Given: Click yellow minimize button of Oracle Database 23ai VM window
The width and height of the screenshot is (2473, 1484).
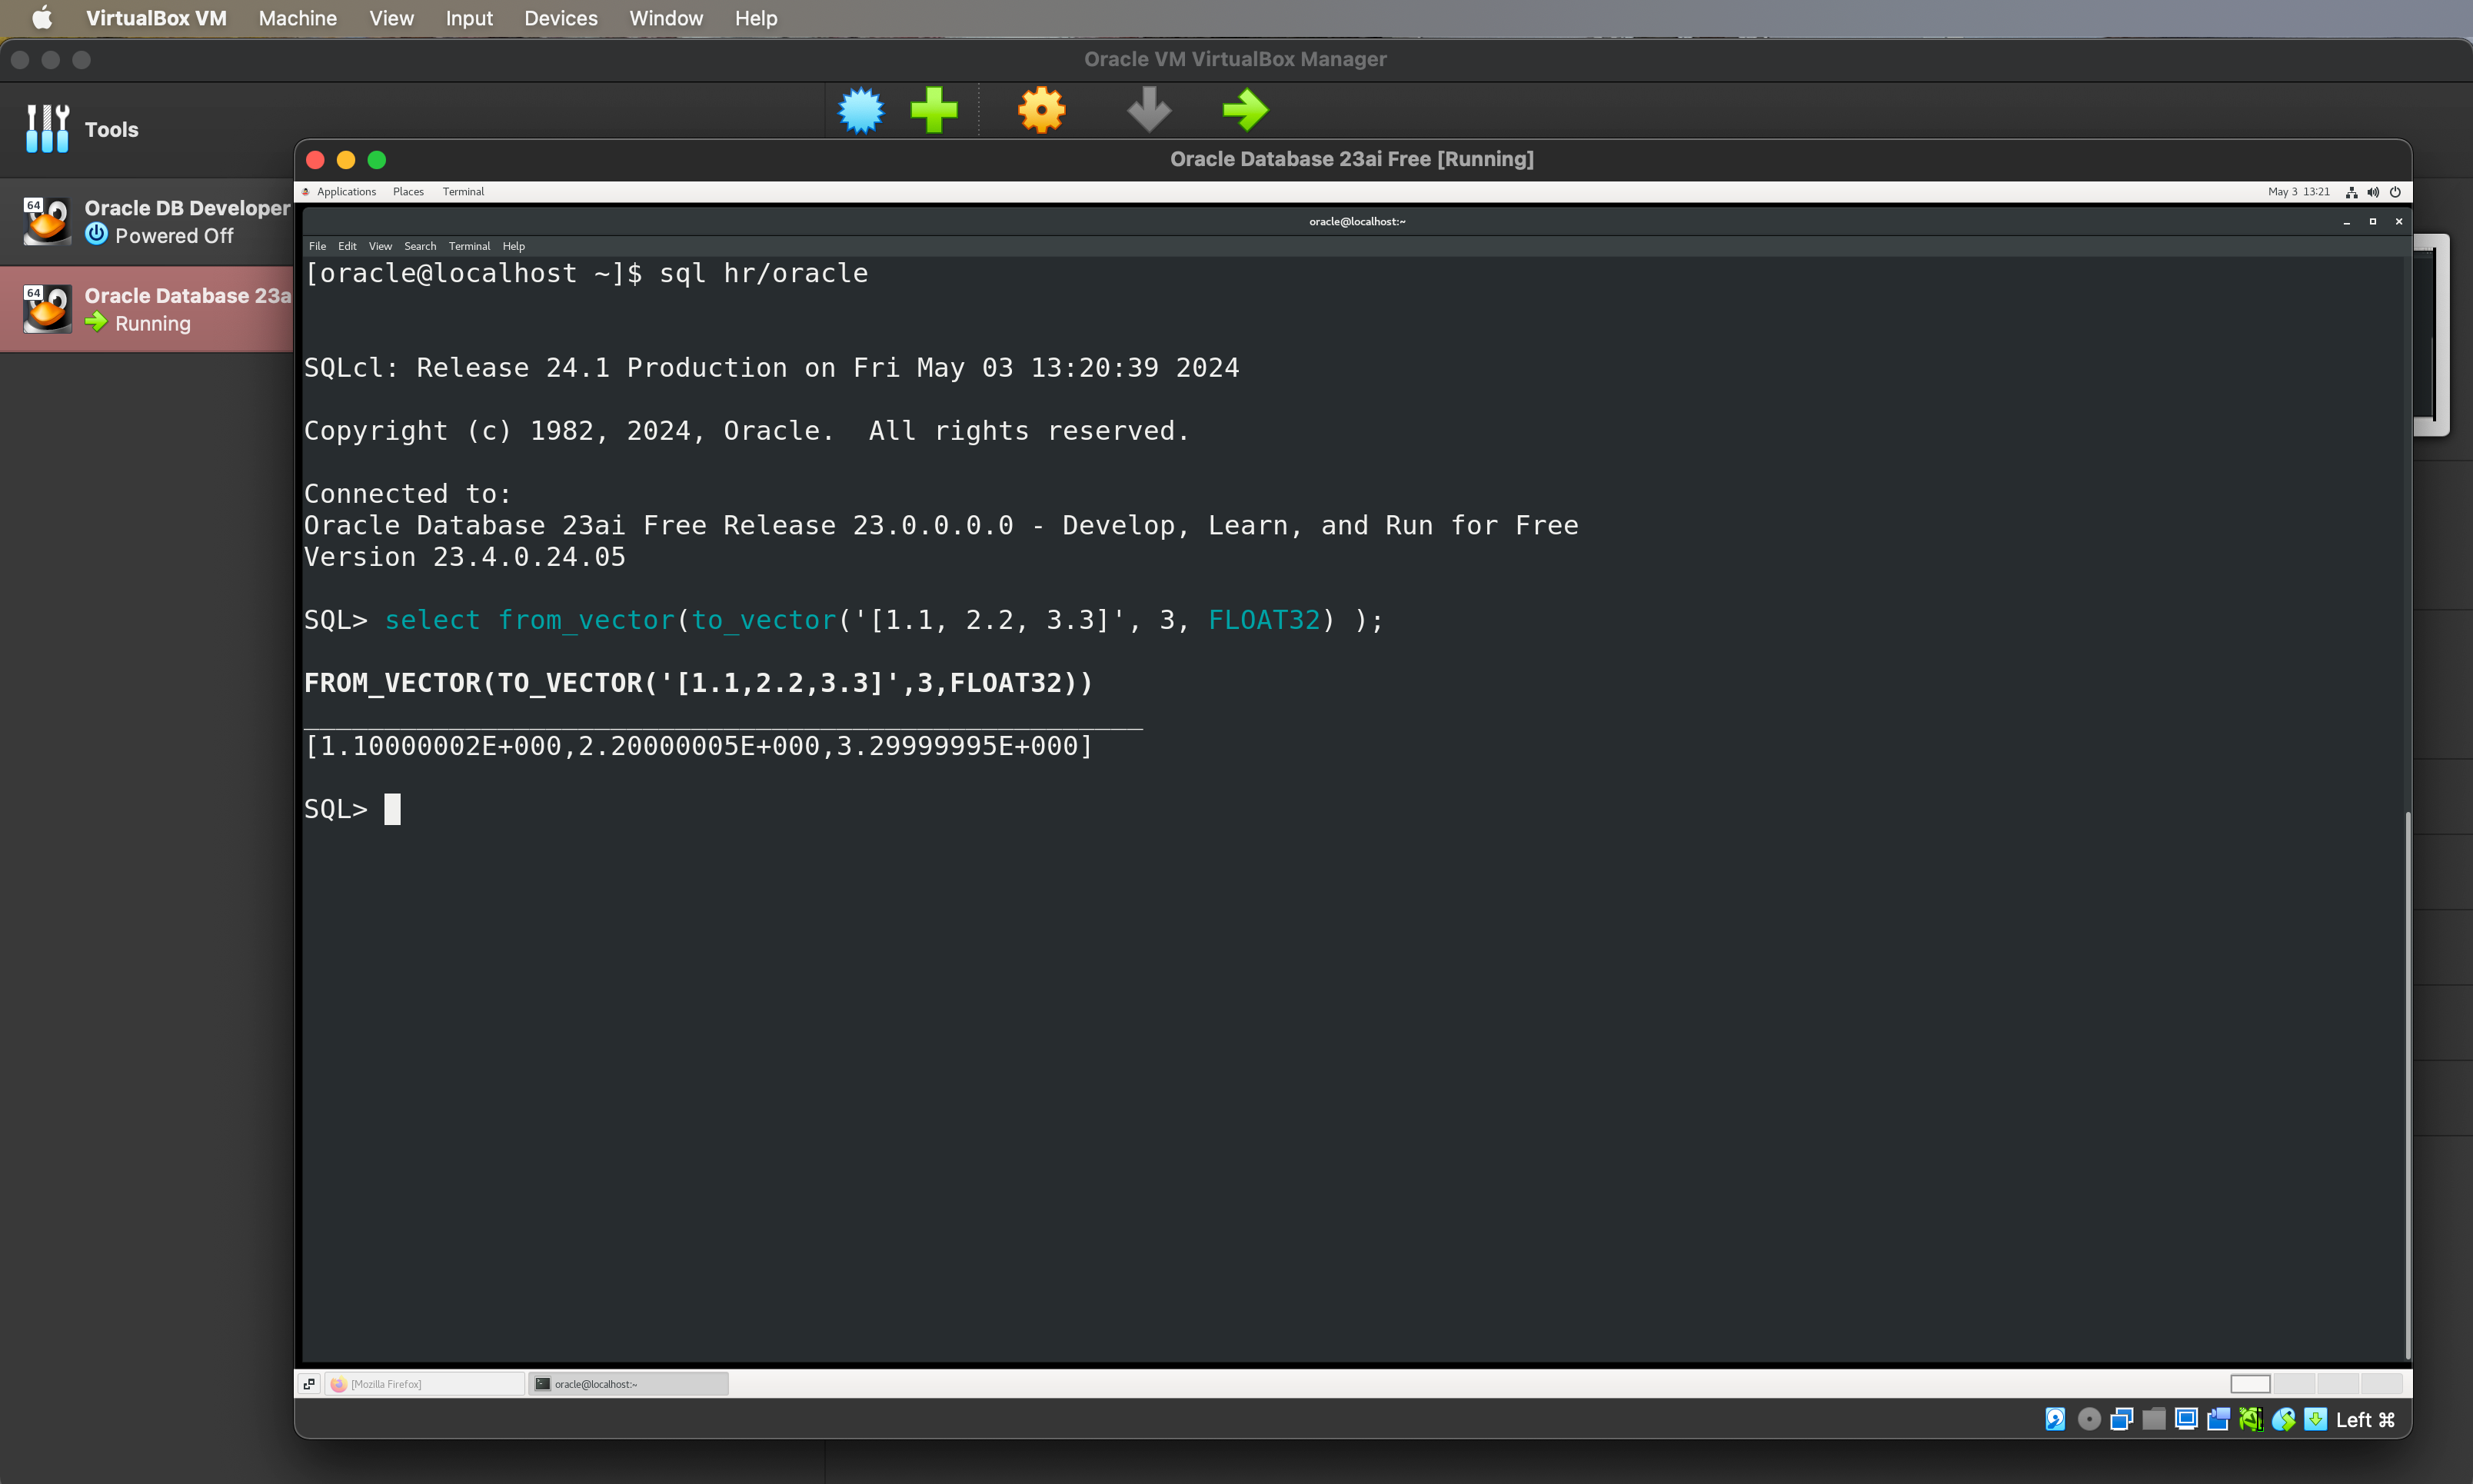Looking at the screenshot, I should pyautogui.click(x=346, y=160).
